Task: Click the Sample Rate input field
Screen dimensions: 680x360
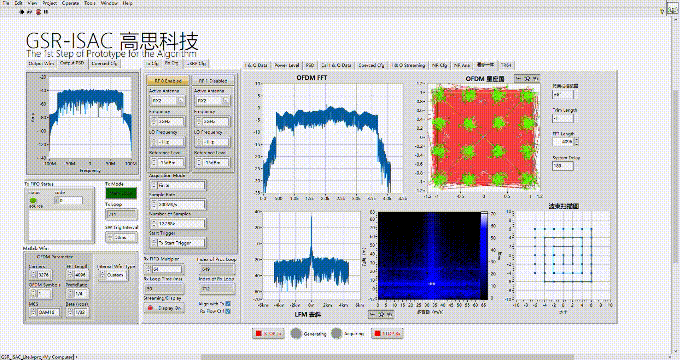Action: coord(178,204)
